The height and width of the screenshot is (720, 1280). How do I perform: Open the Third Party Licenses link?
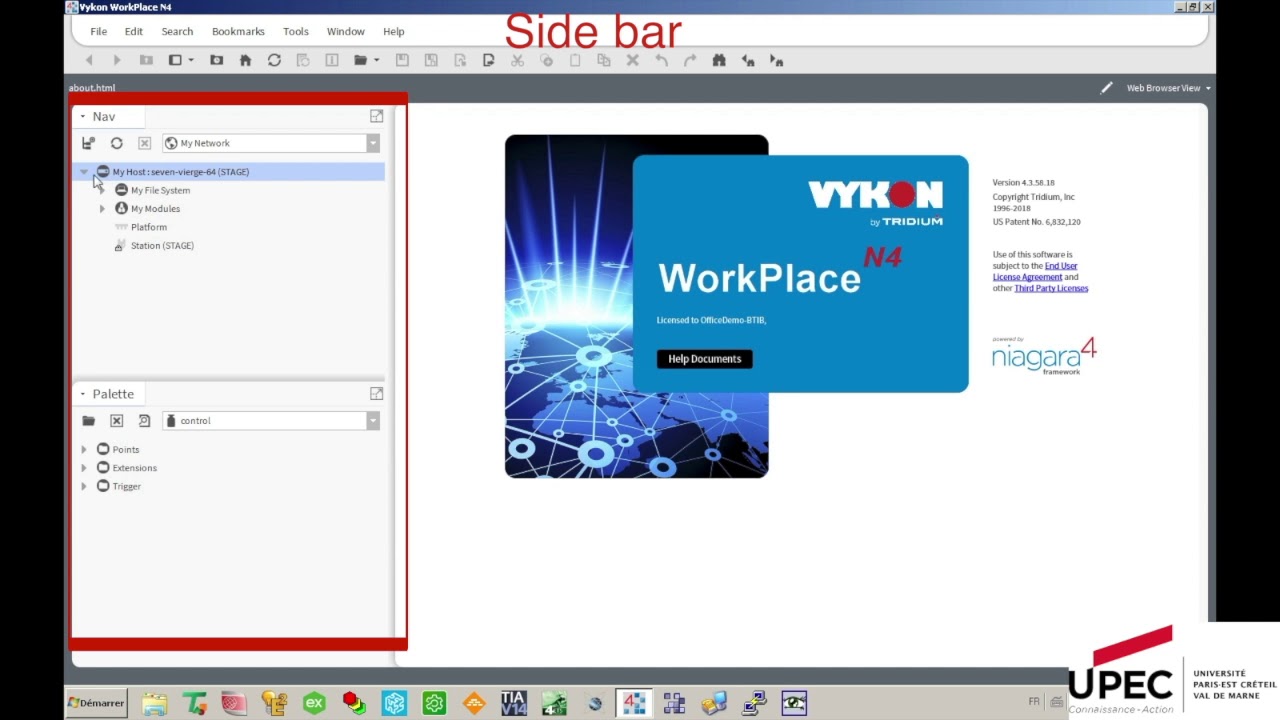point(1051,288)
